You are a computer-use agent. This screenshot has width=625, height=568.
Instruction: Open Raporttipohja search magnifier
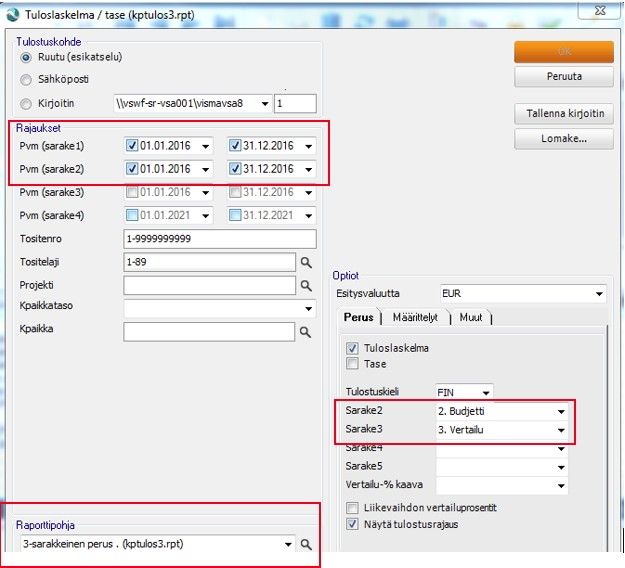pos(306,544)
